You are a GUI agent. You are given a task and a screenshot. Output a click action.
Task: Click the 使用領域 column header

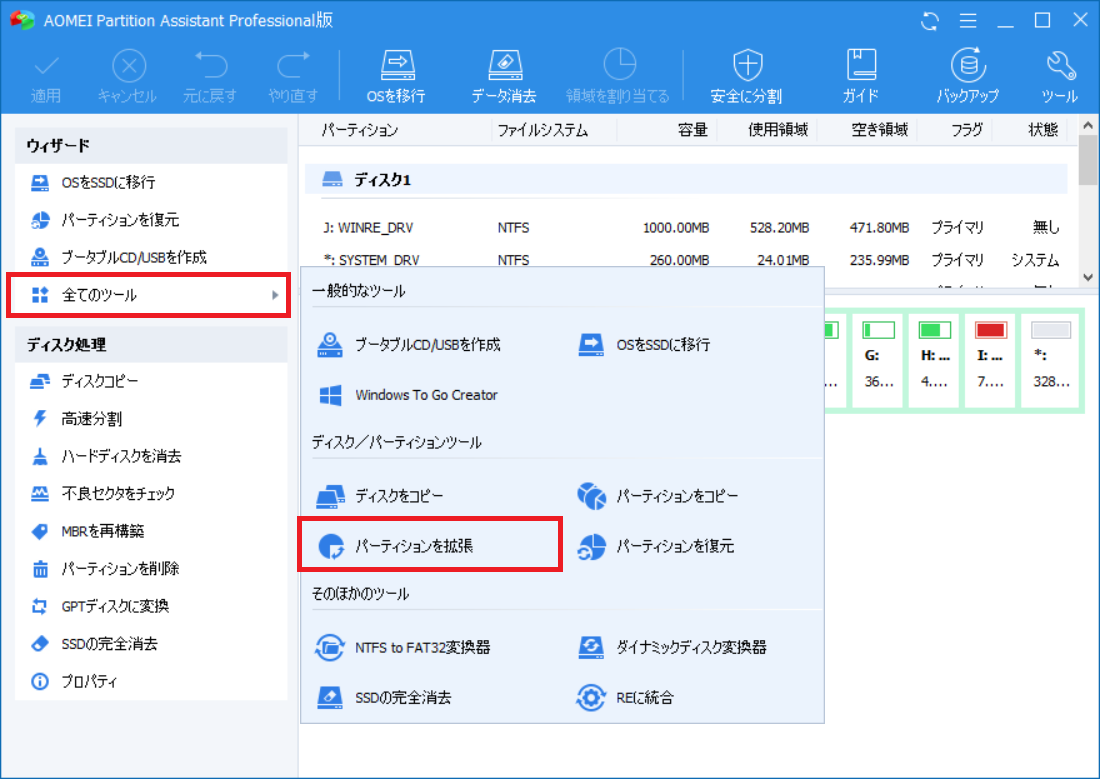tap(778, 130)
